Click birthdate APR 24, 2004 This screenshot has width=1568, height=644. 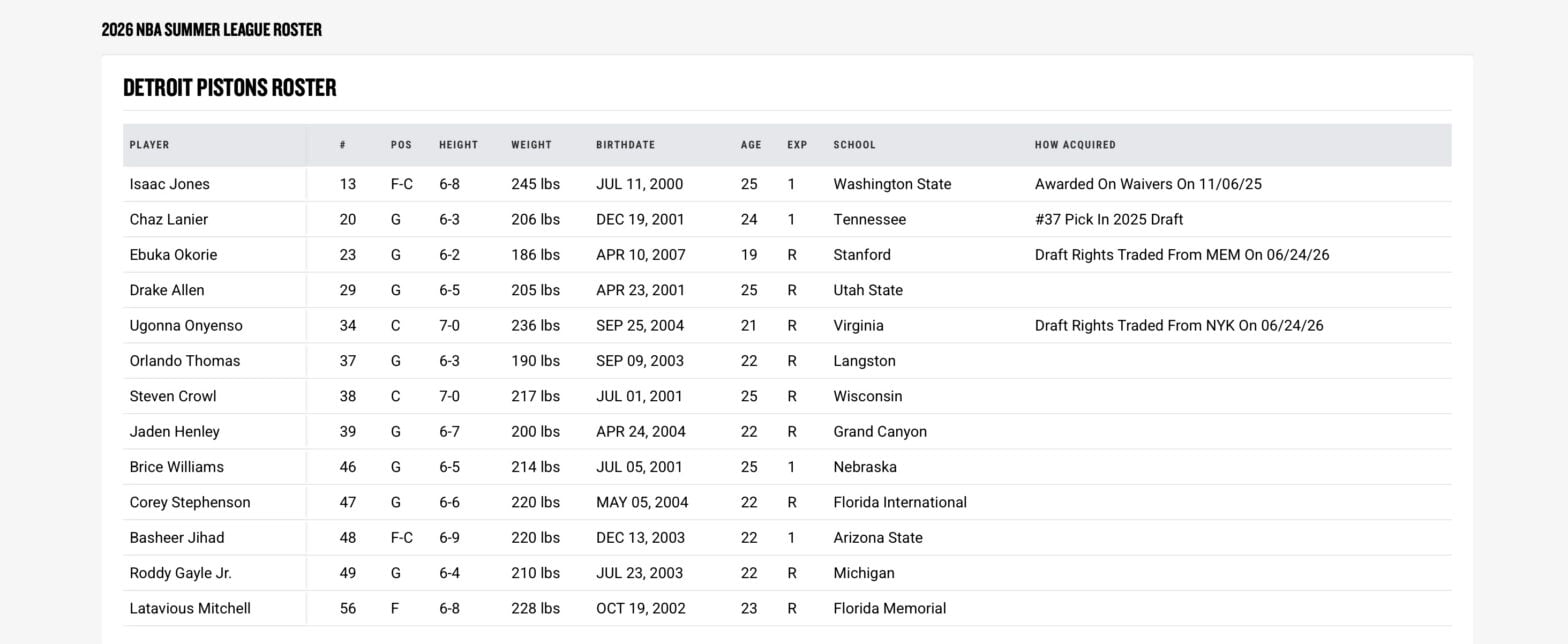tap(641, 432)
